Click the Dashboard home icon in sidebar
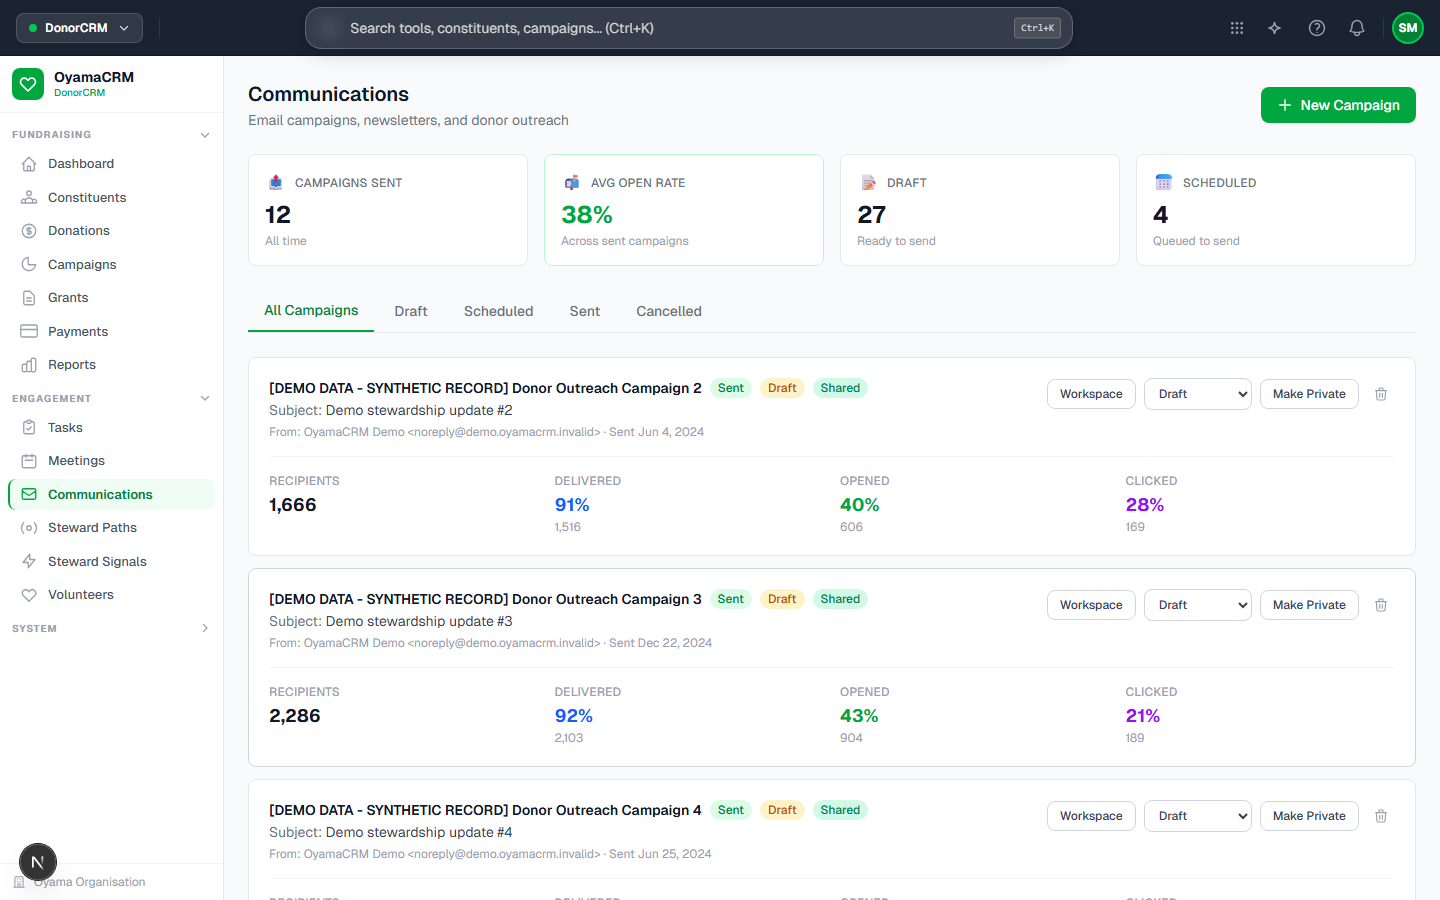Screen dimensions: 1440x900 coord(29,164)
